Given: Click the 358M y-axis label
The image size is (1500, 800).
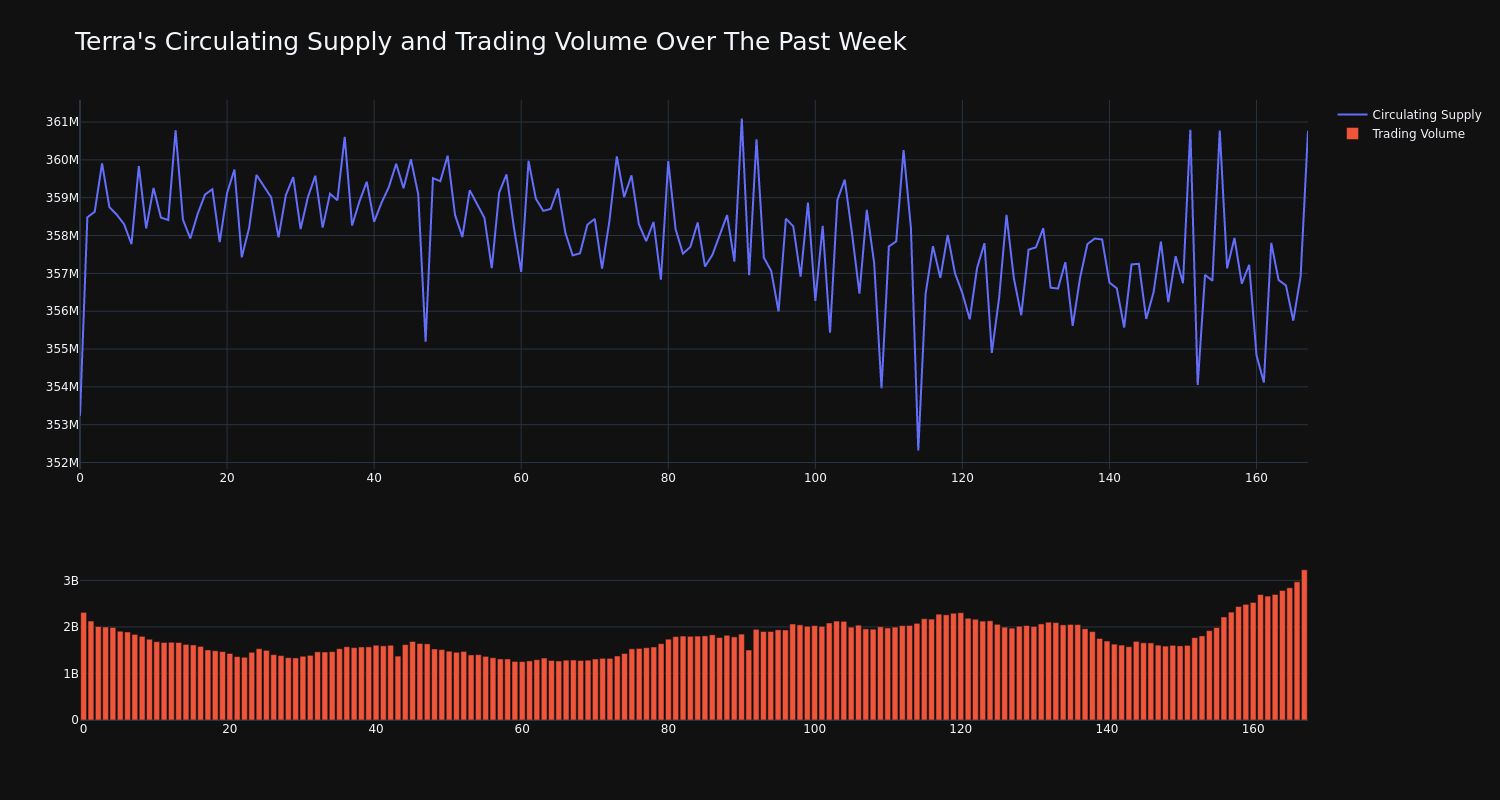Looking at the screenshot, I should 63,236.
